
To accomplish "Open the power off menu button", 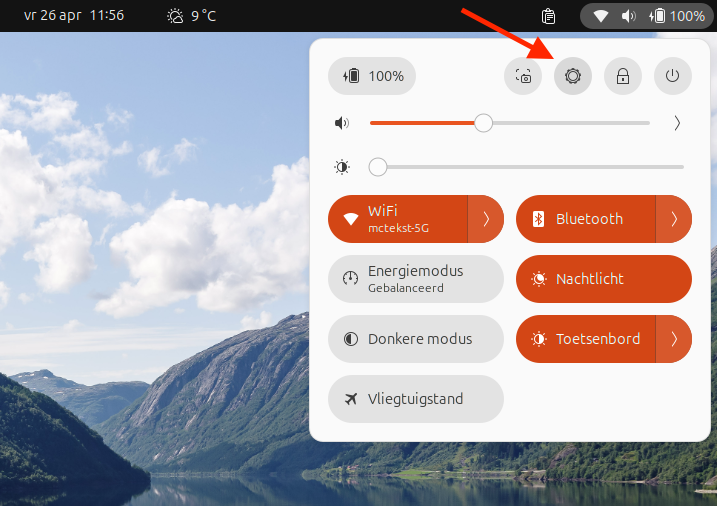I will point(673,76).
